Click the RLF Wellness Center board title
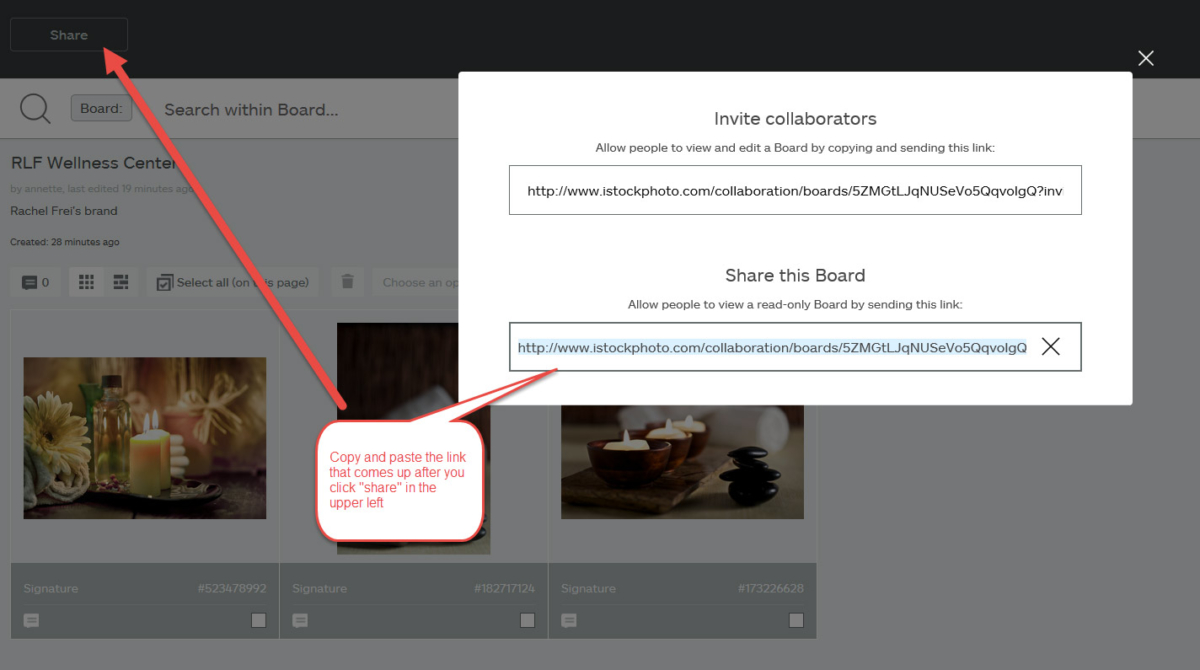1200x670 pixels. point(94,163)
